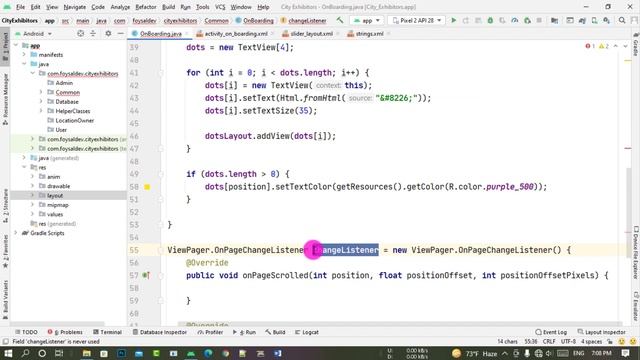Click the error count indicator in editor
The width and height of the screenshot is (640, 360).
point(590,46)
